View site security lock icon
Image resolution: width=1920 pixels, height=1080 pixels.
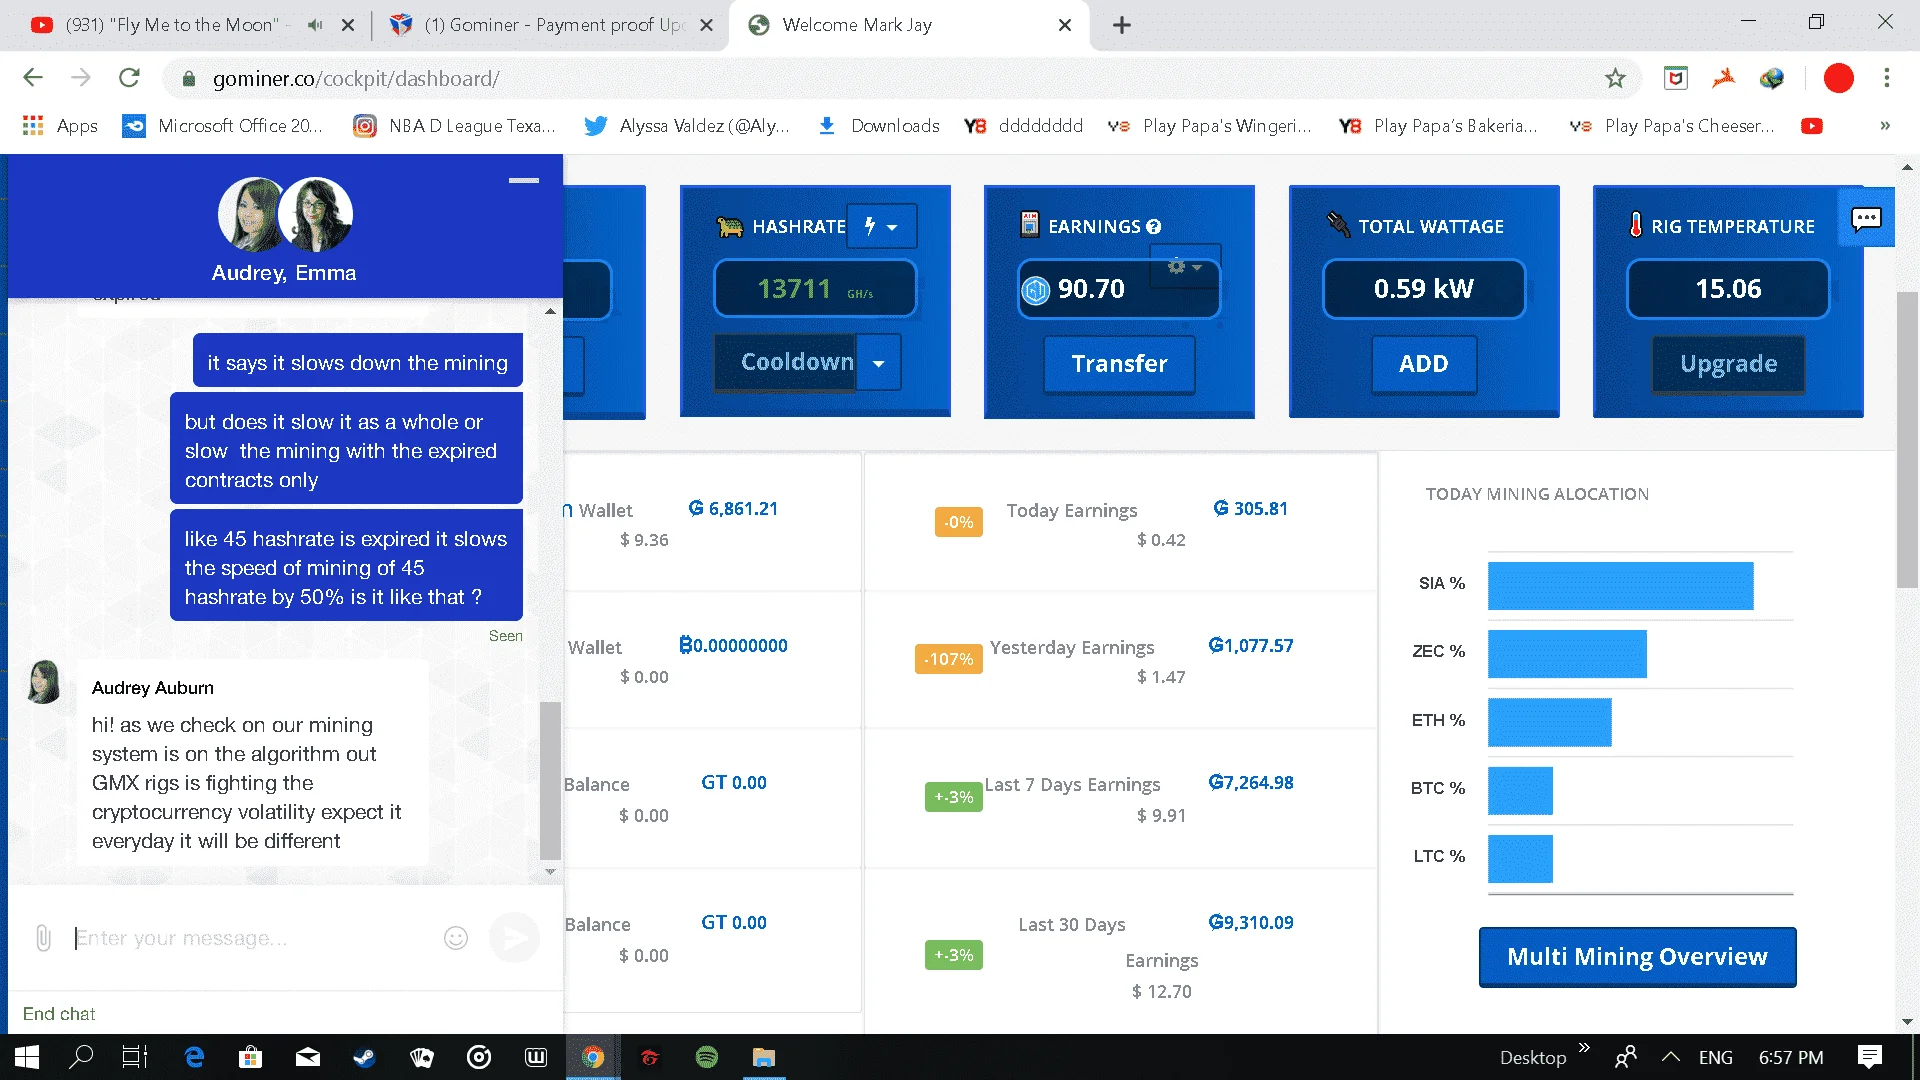coord(187,79)
